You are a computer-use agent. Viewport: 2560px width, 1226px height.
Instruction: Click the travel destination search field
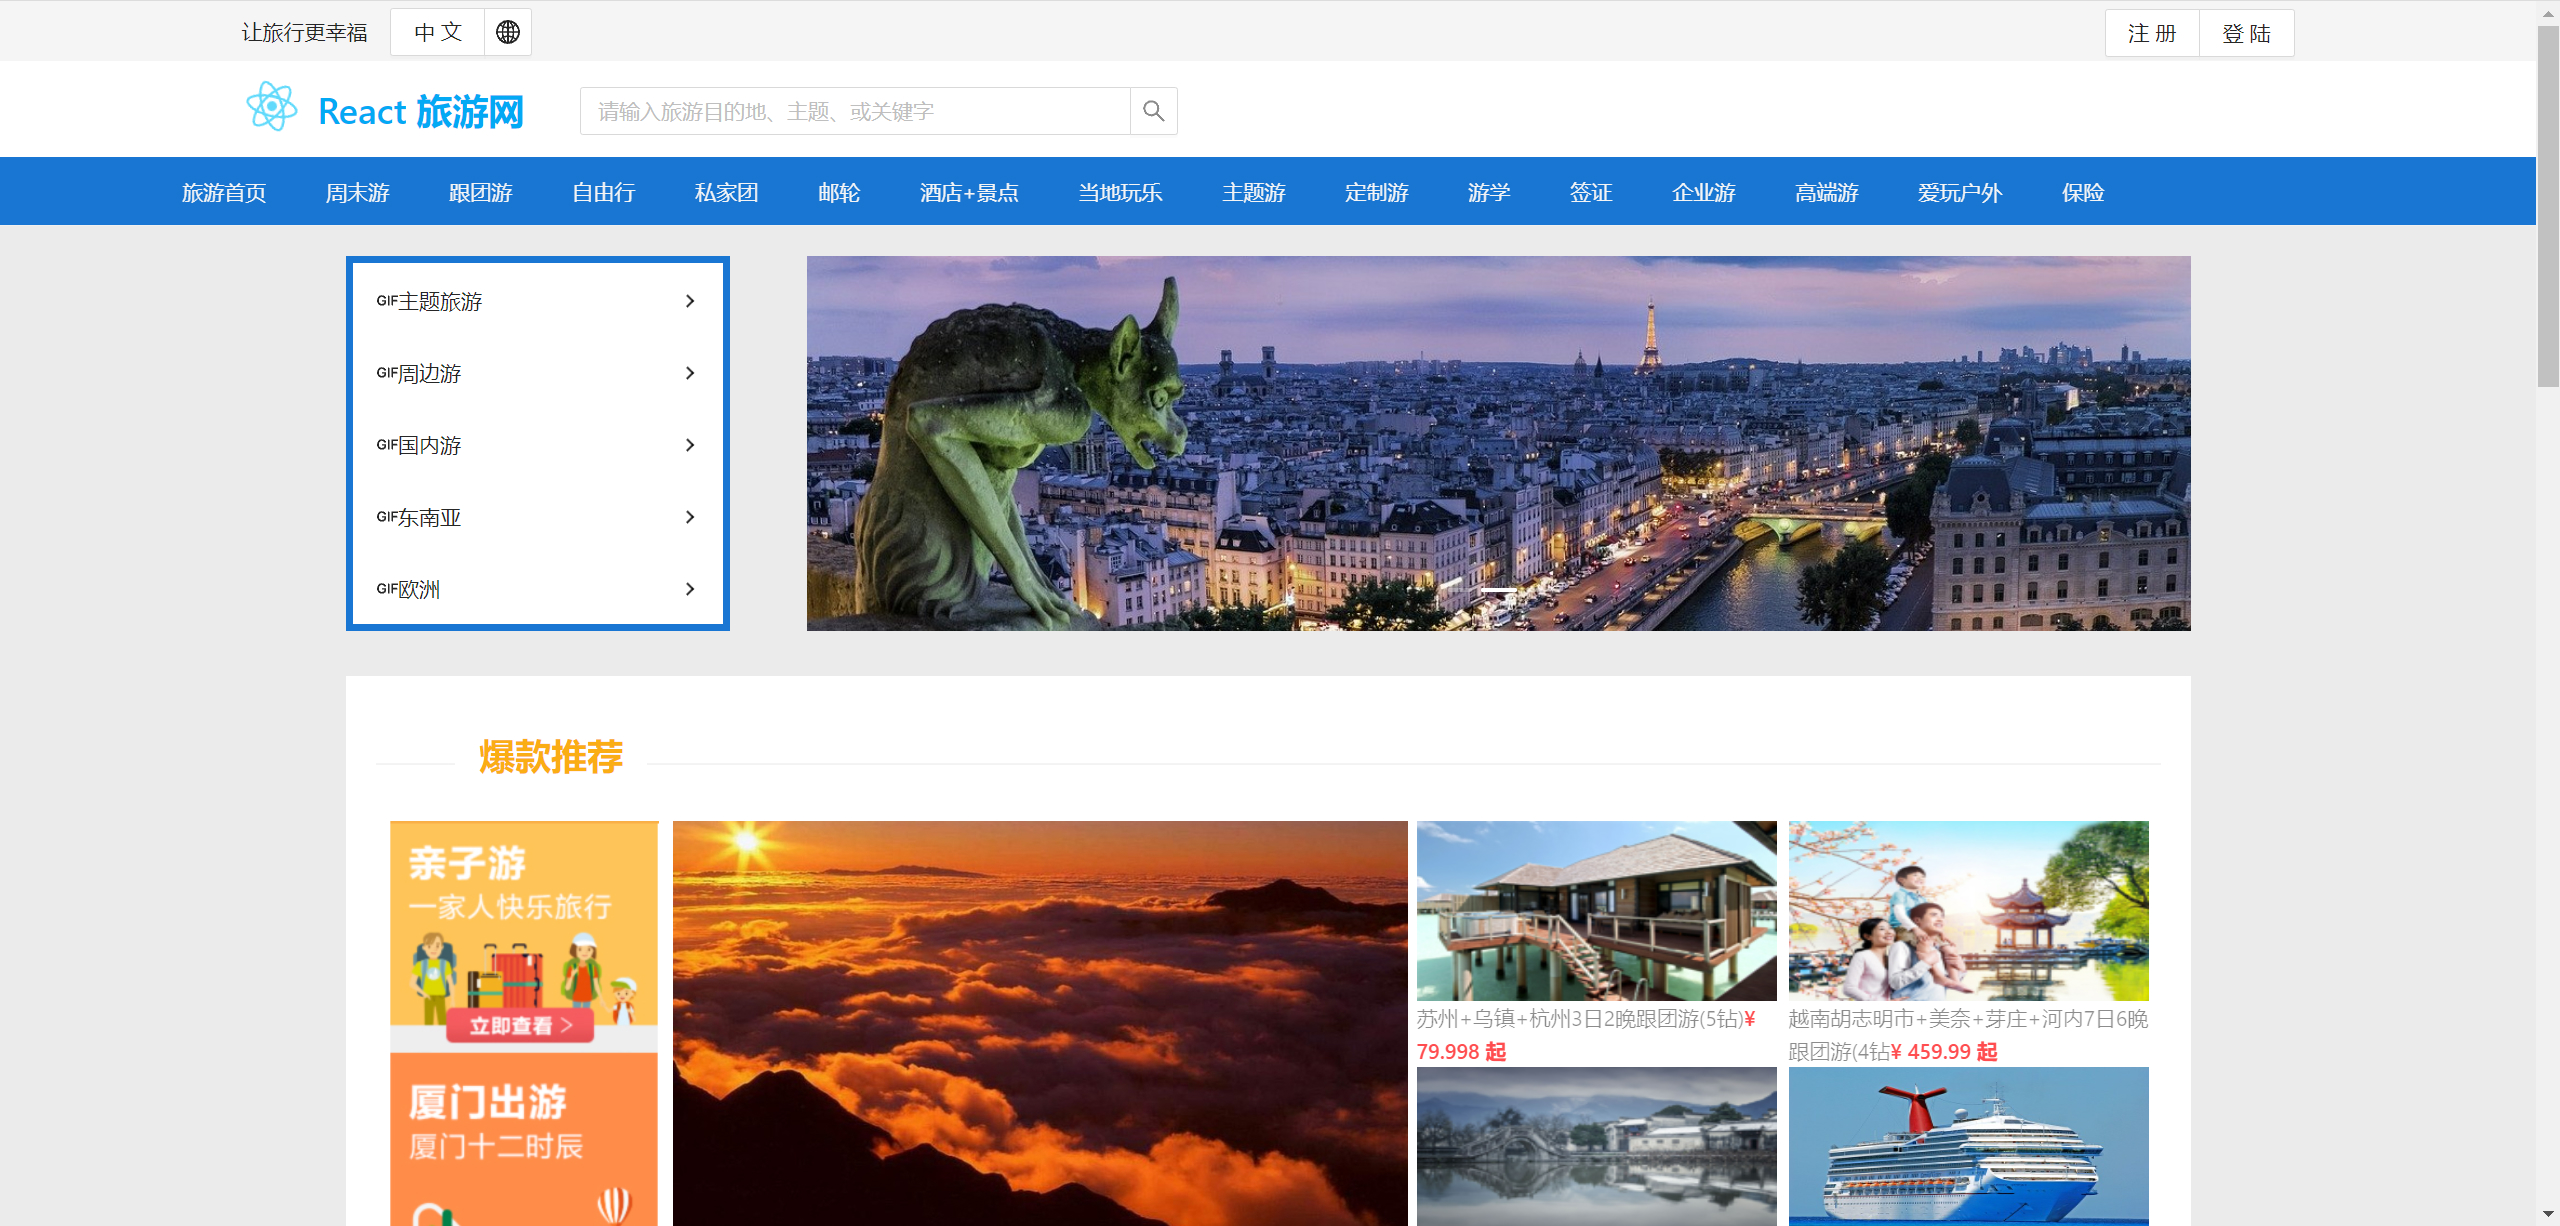click(855, 111)
